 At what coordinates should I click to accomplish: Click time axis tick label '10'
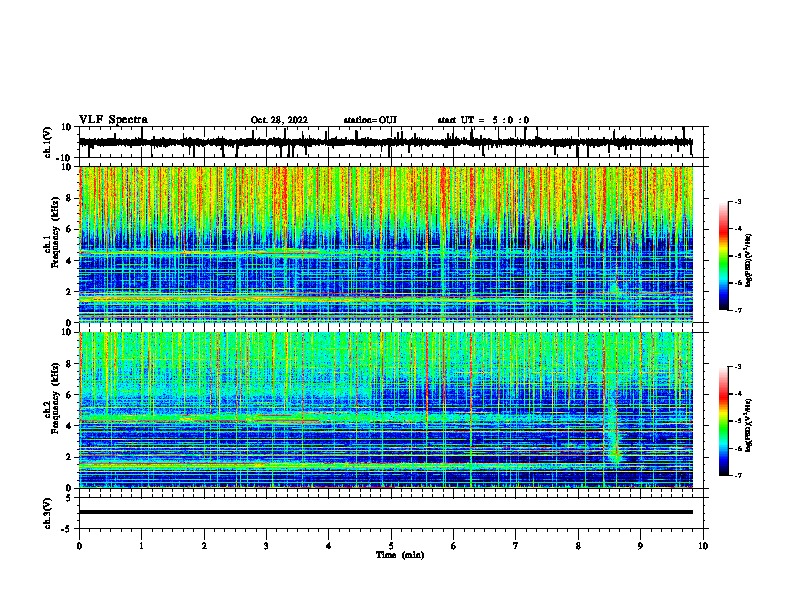coord(703,546)
